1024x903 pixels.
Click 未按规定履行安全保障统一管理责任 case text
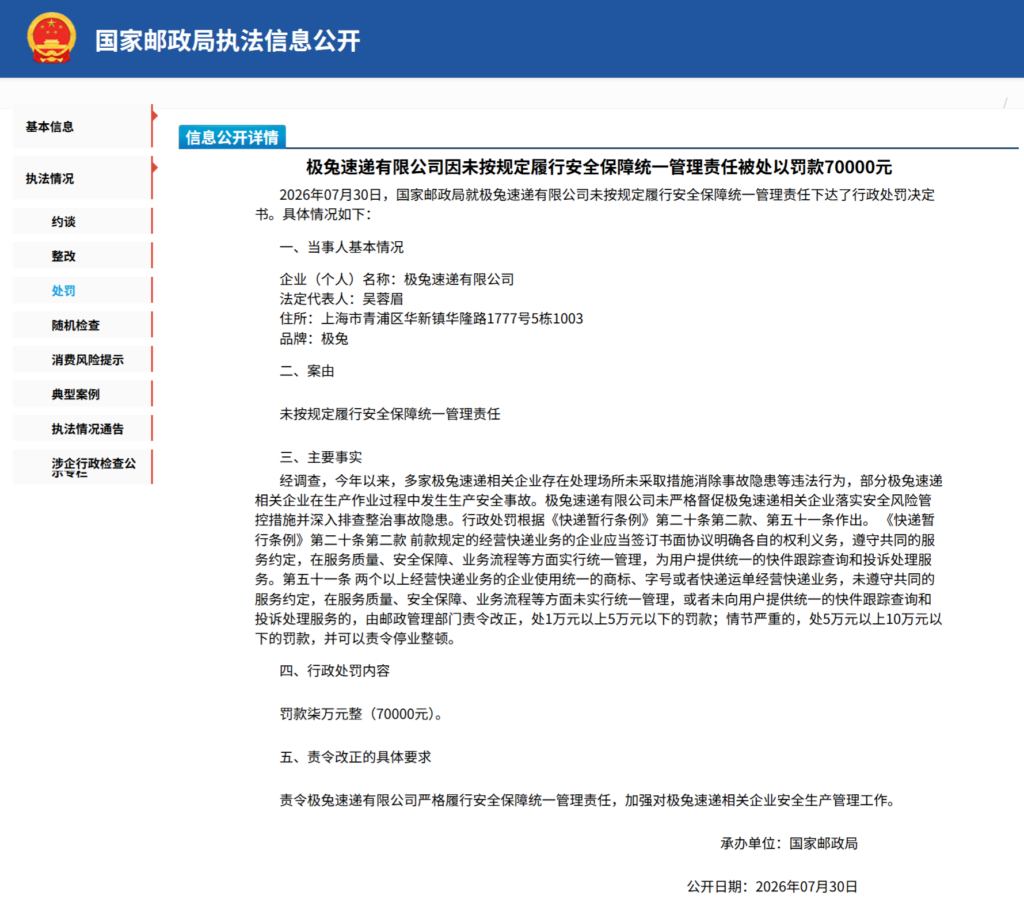click(390, 414)
